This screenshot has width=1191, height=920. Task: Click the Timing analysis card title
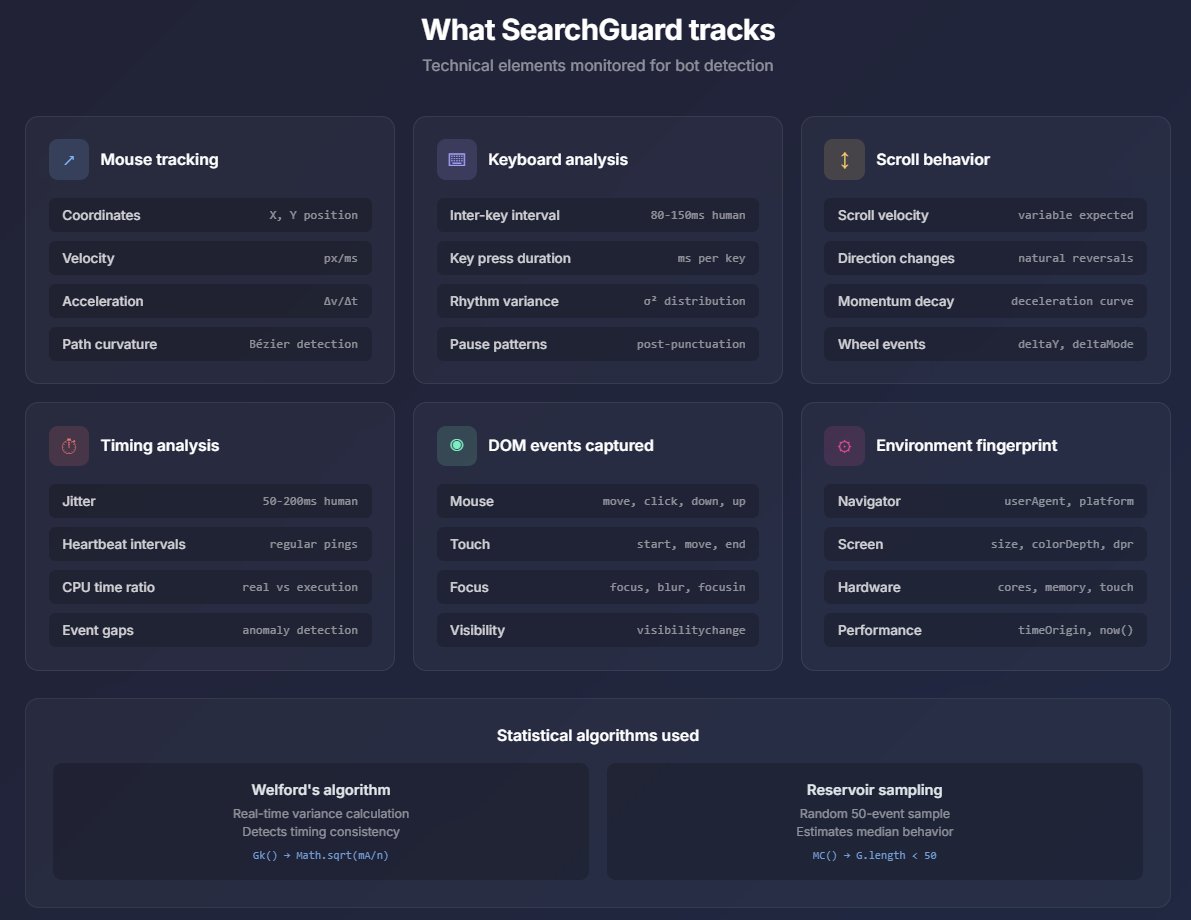(x=160, y=446)
